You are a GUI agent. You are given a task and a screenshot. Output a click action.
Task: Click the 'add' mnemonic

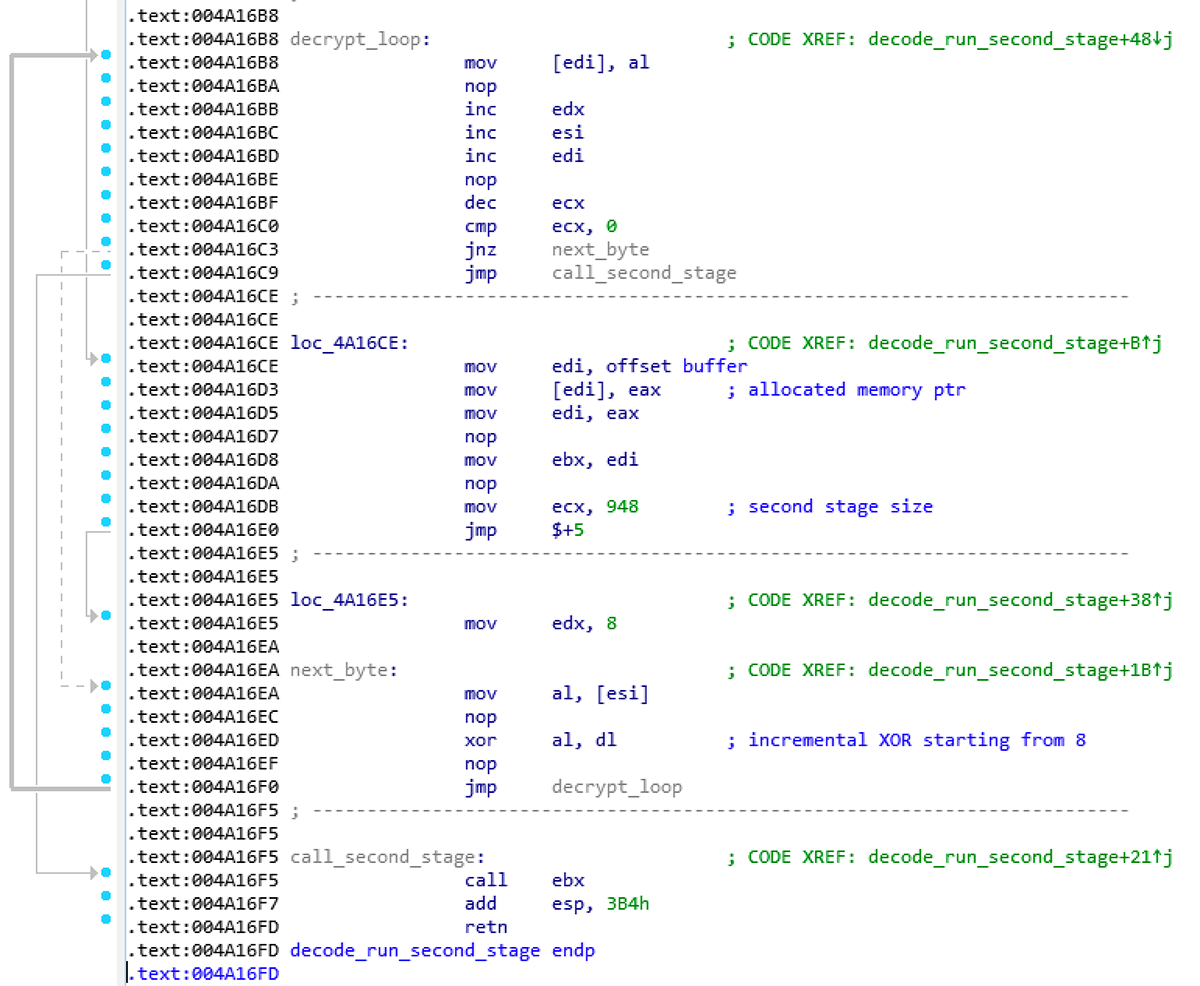[x=480, y=904]
